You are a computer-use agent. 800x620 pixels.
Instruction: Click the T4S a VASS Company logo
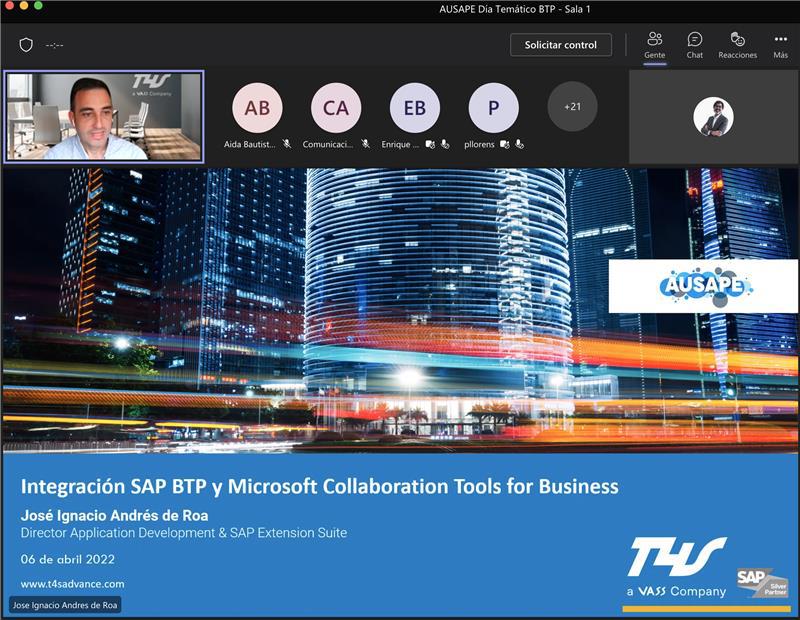tap(677, 567)
